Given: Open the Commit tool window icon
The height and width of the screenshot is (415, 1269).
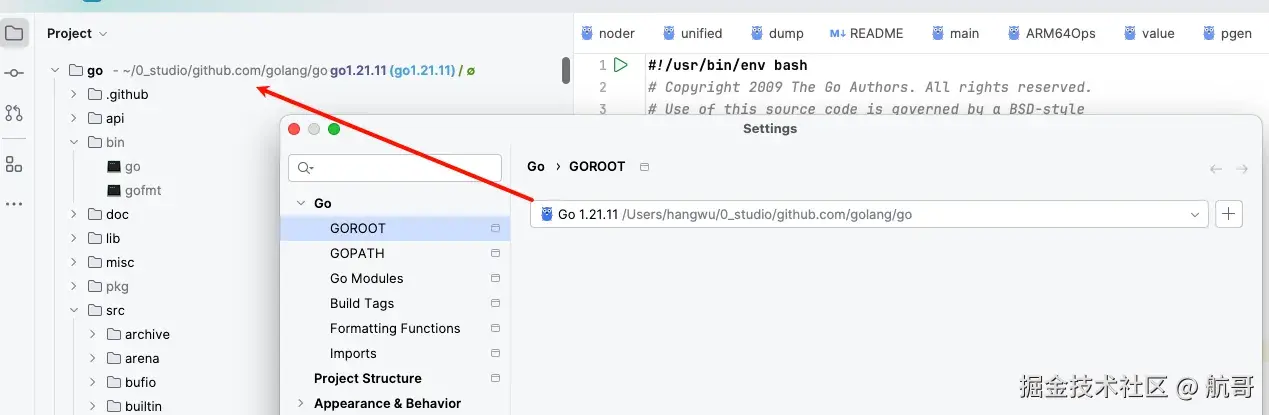Looking at the screenshot, I should [14, 73].
